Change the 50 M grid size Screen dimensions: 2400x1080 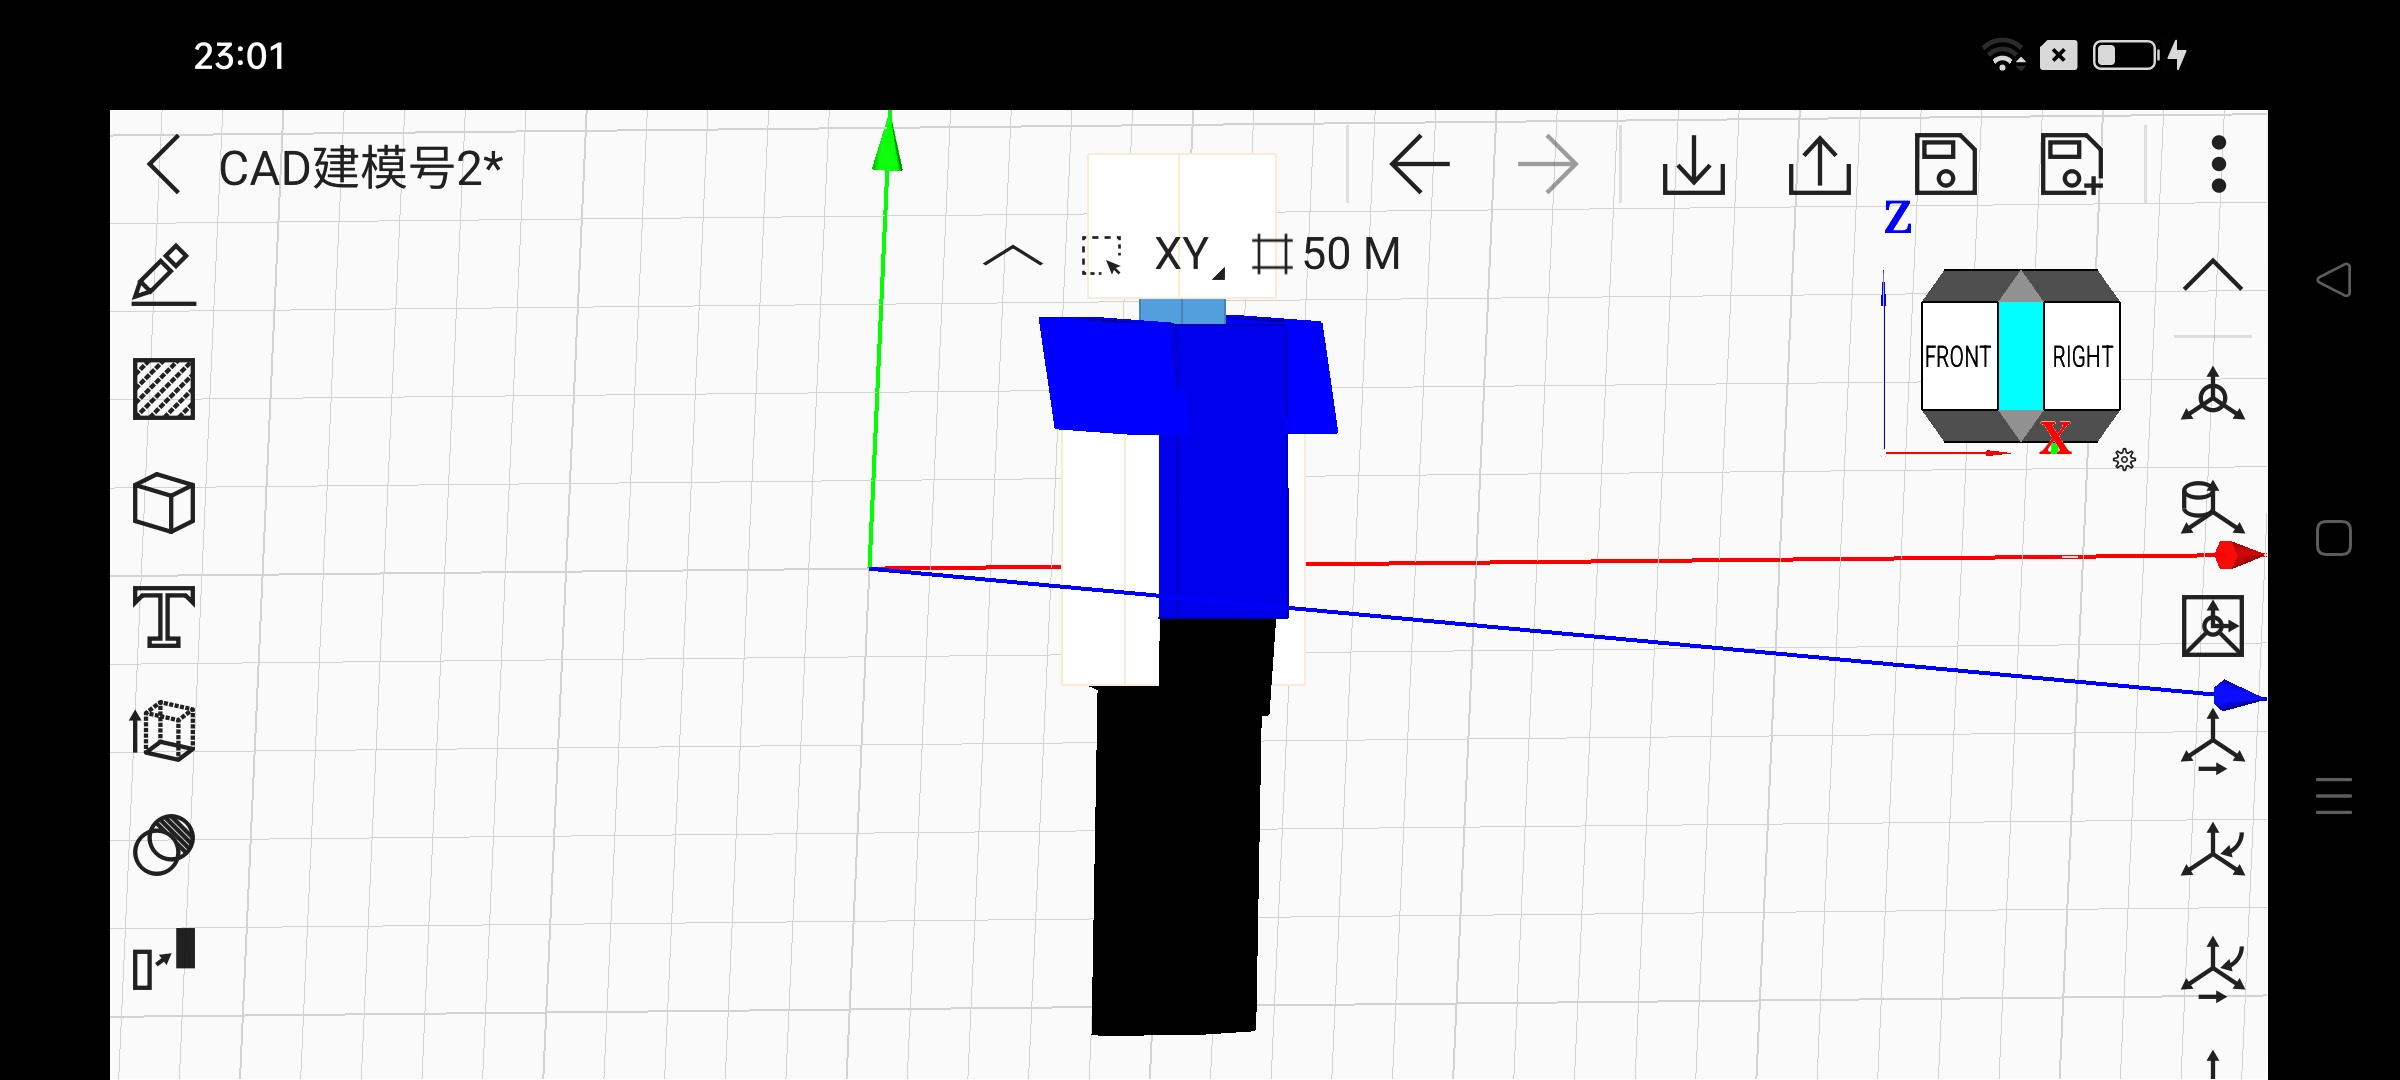[x=1327, y=254]
